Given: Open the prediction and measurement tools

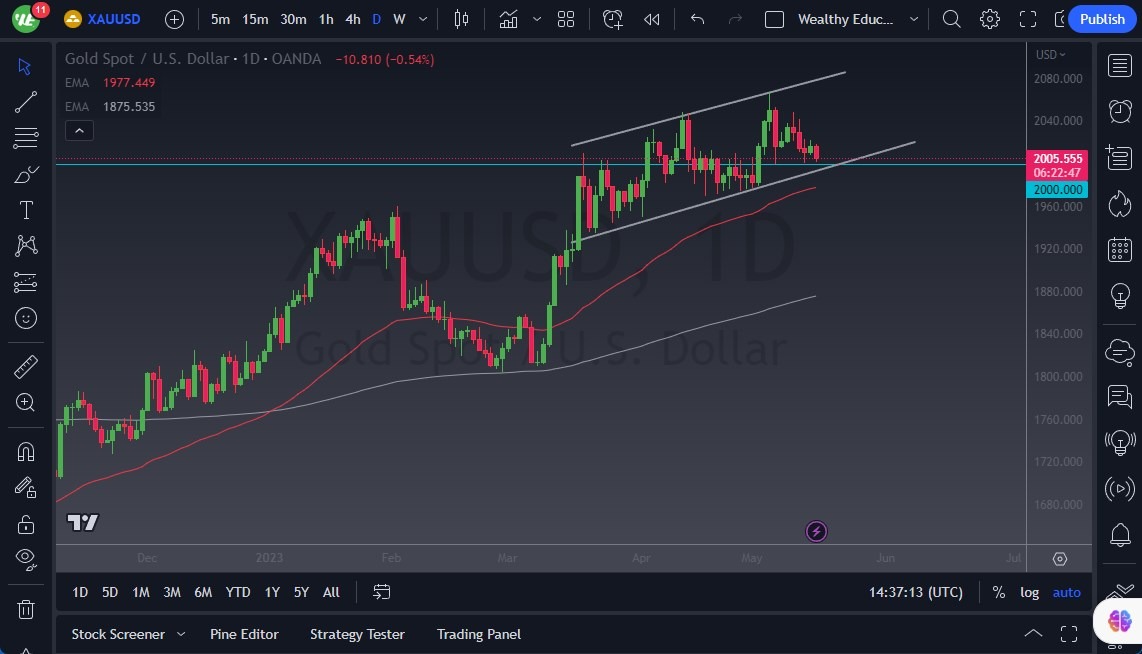Looking at the screenshot, I should pos(25,282).
